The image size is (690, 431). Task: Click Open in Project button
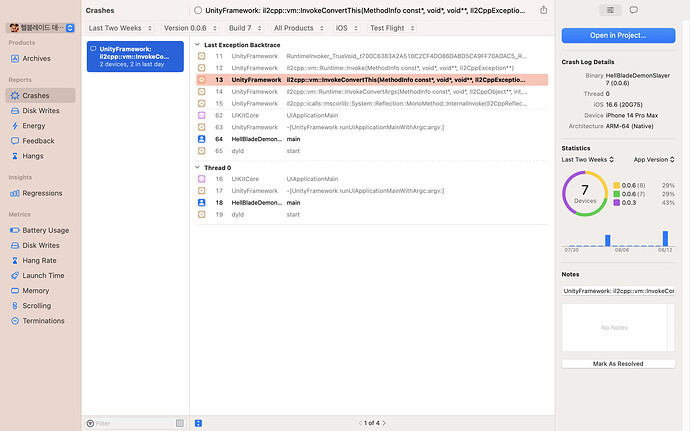[618, 36]
